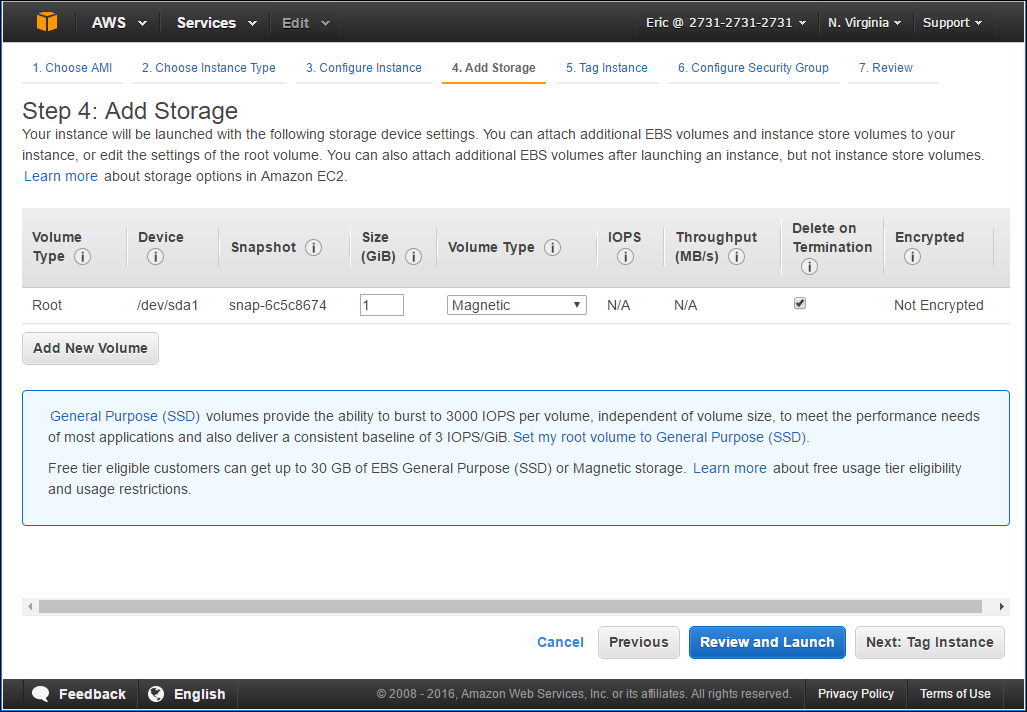The image size is (1027, 712).
Task: Open the Privacy Policy link
Action: point(855,694)
